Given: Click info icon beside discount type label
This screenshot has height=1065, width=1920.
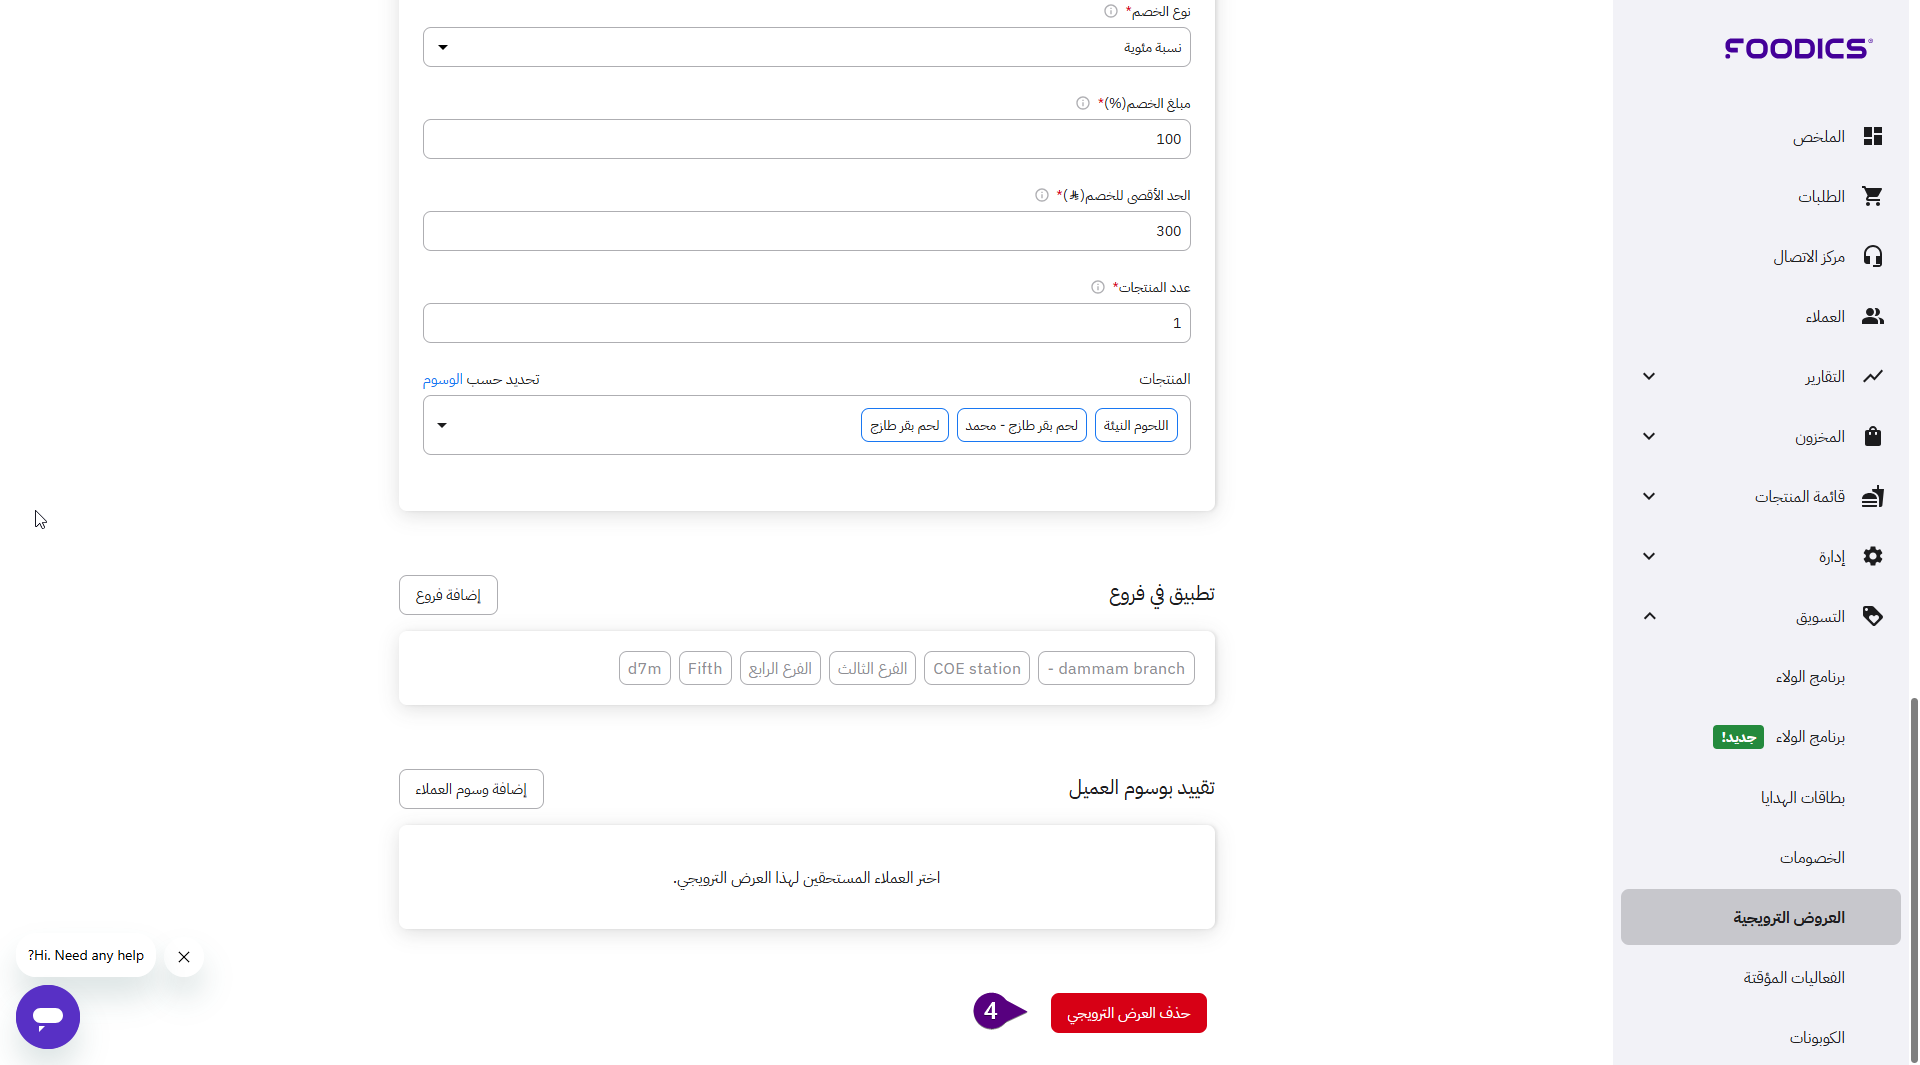Looking at the screenshot, I should [x=1110, y=11].
